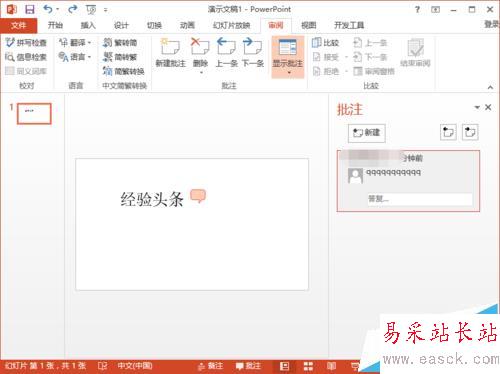This screenshot has height=374, width=500.
Task: Click 中文(中国) language in status bar
Action: coord(135,366)
